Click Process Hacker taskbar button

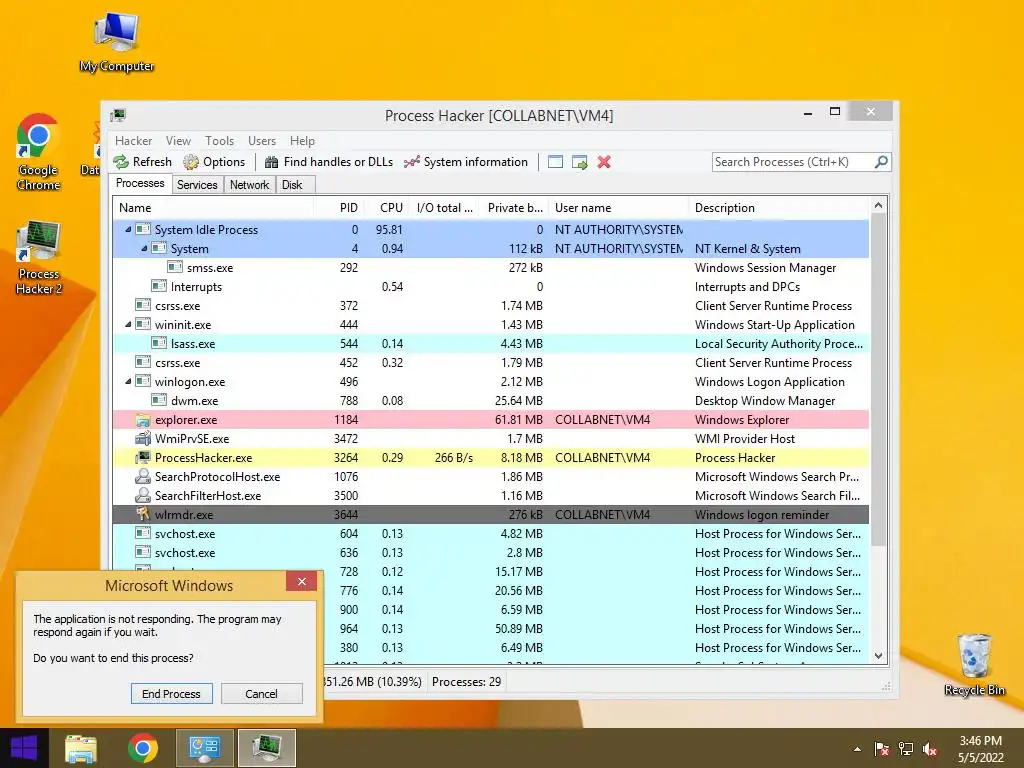(266, 748)
